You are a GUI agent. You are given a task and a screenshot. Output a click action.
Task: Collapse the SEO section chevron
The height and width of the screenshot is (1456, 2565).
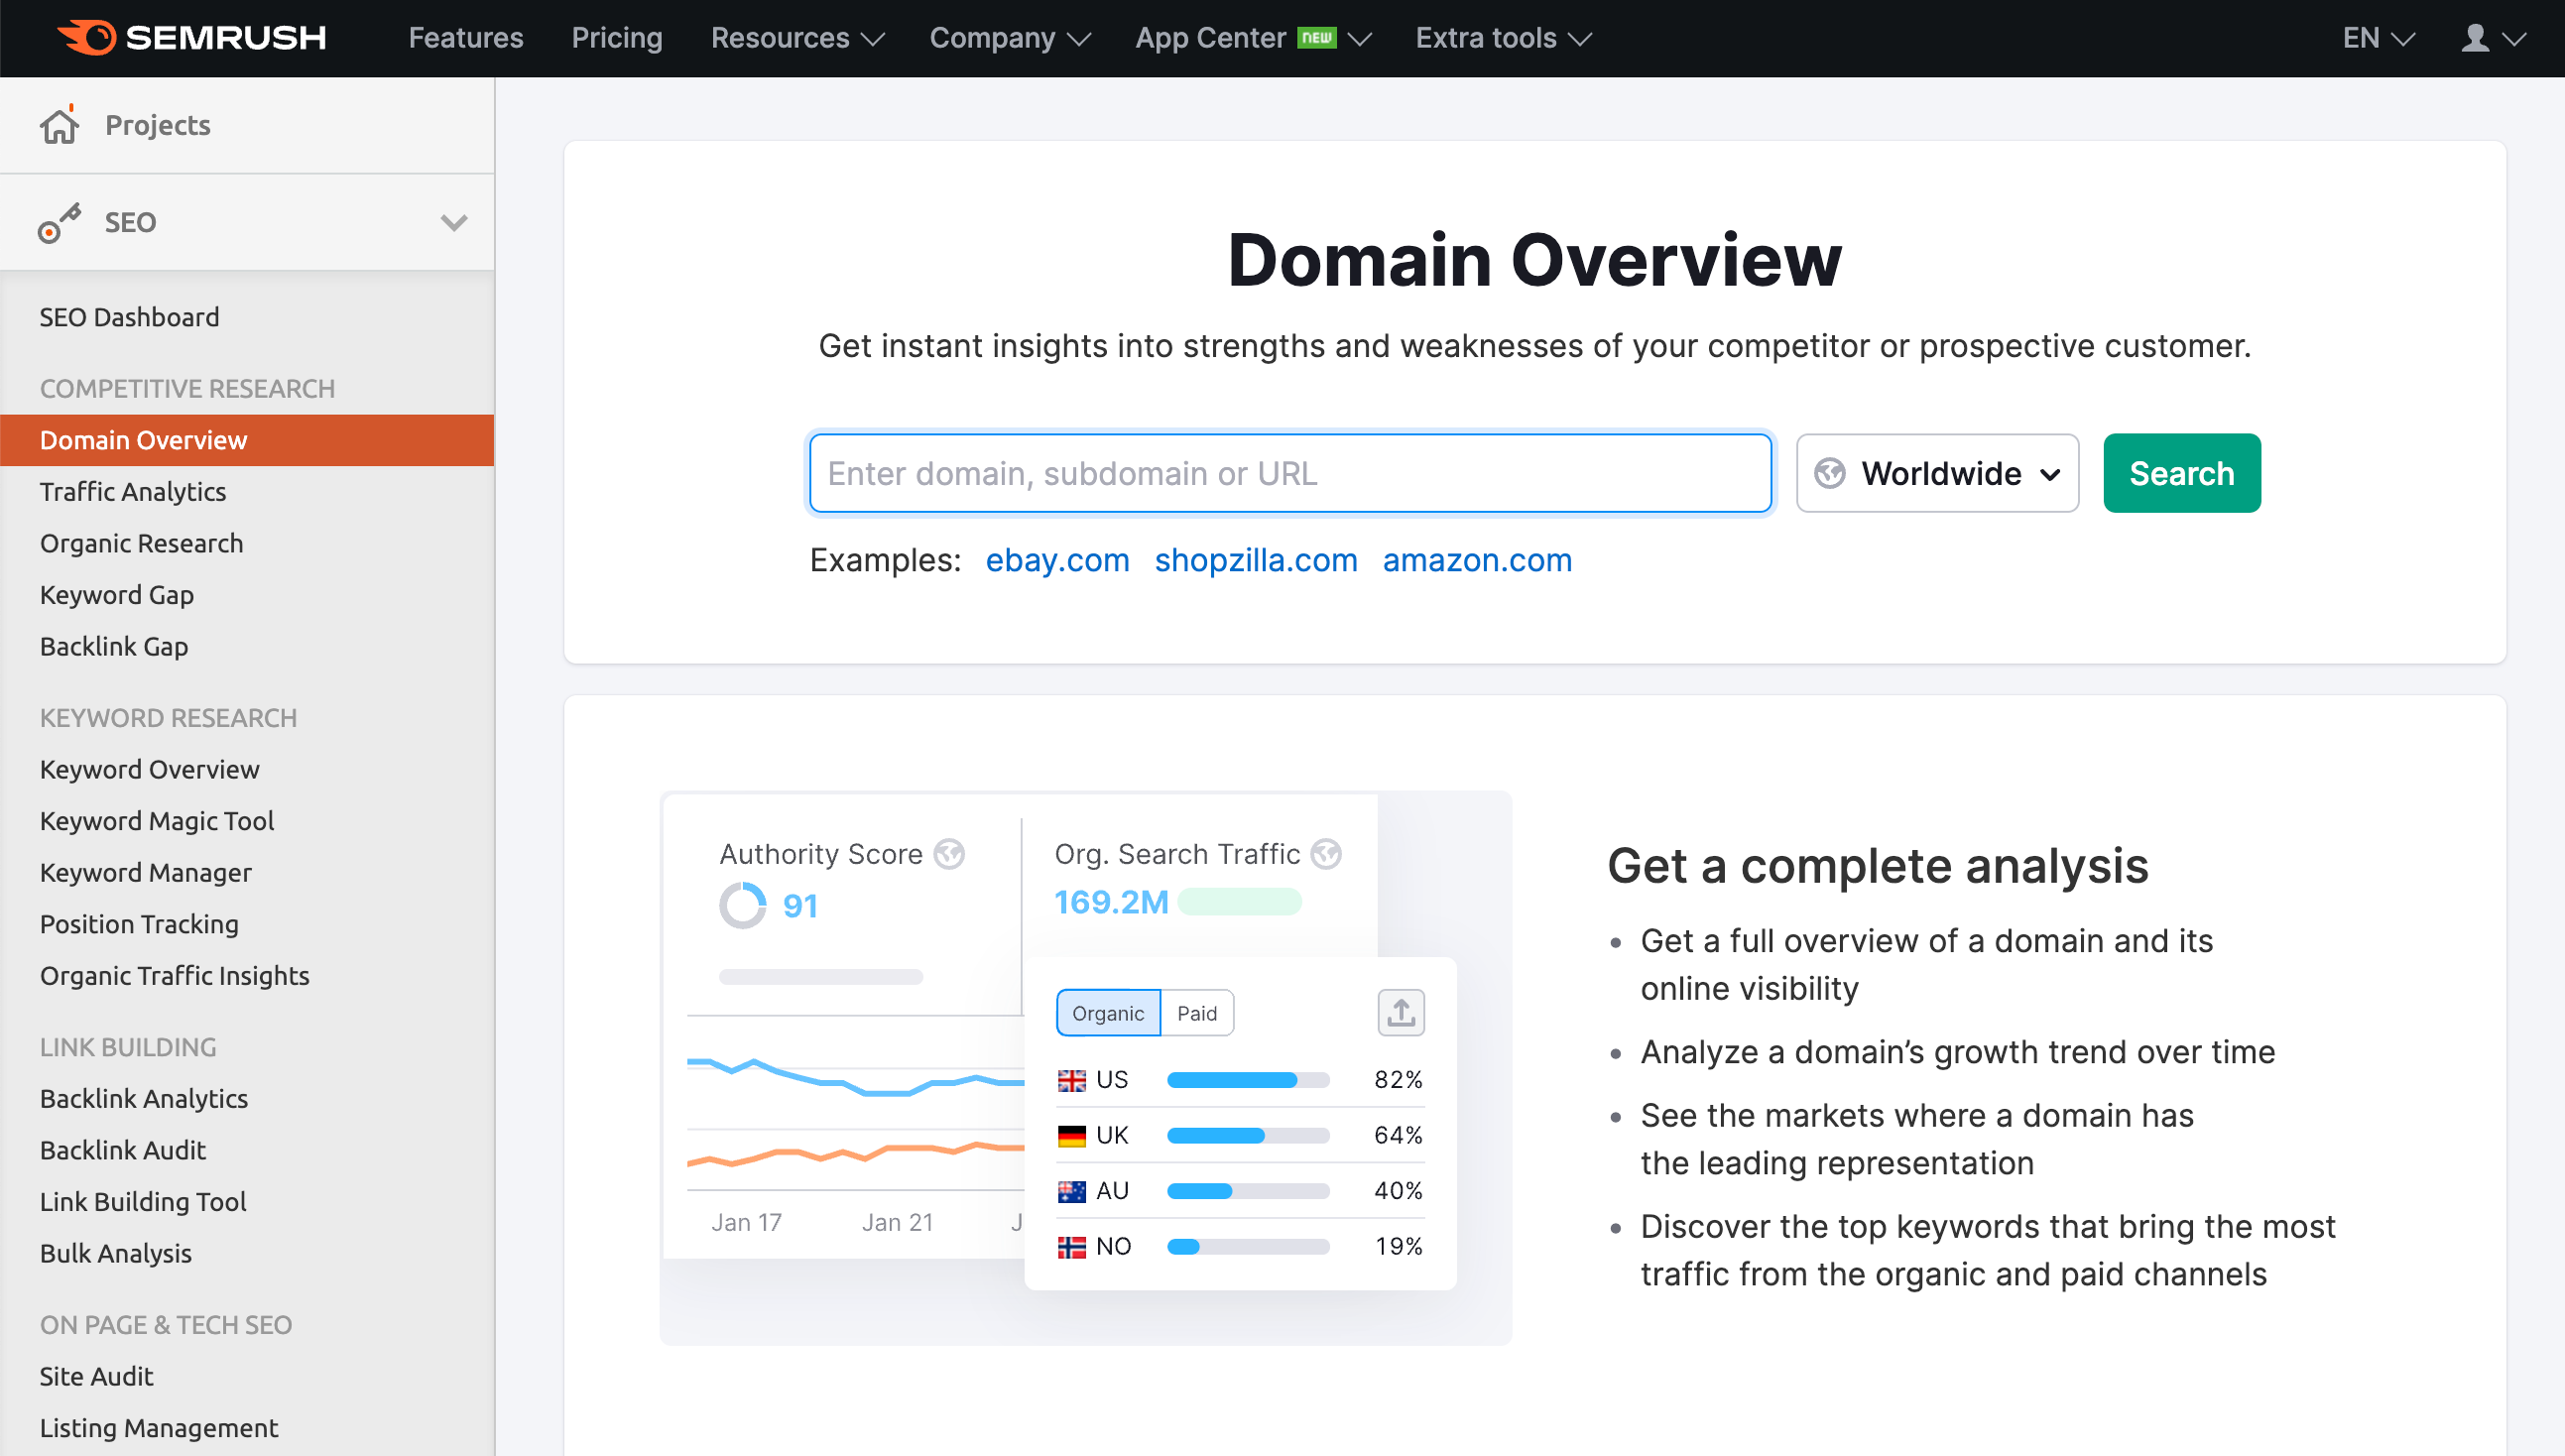click(x=454, y=222)
